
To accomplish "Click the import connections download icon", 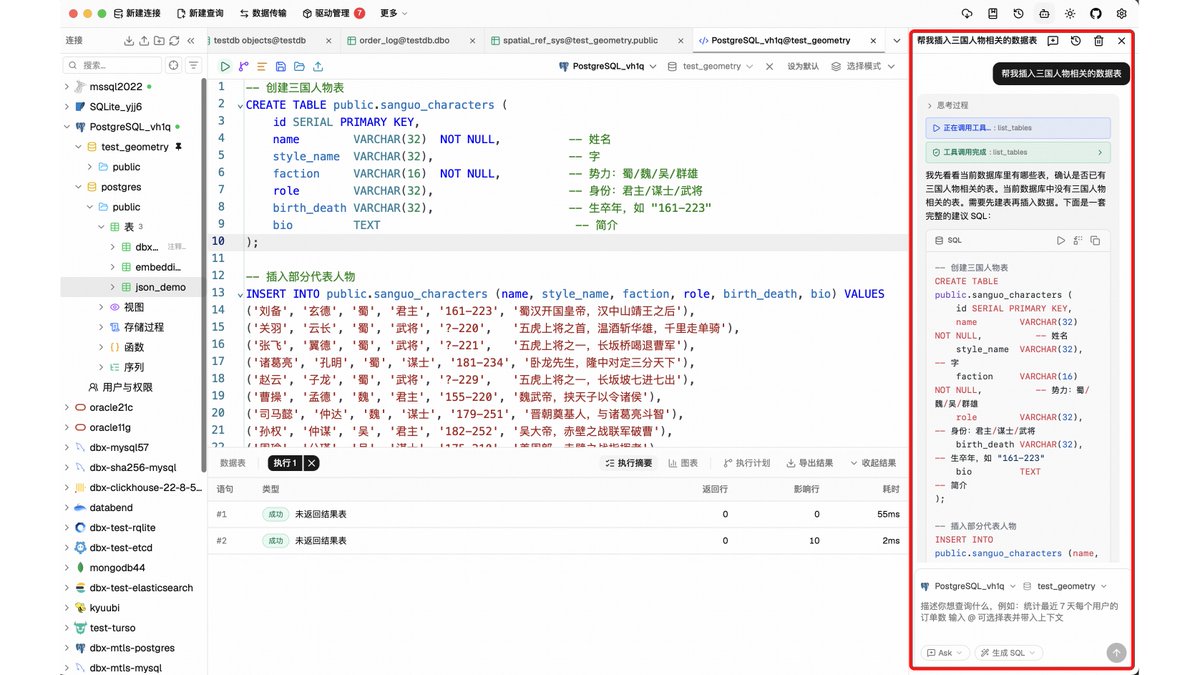I will tap(128, 40).
